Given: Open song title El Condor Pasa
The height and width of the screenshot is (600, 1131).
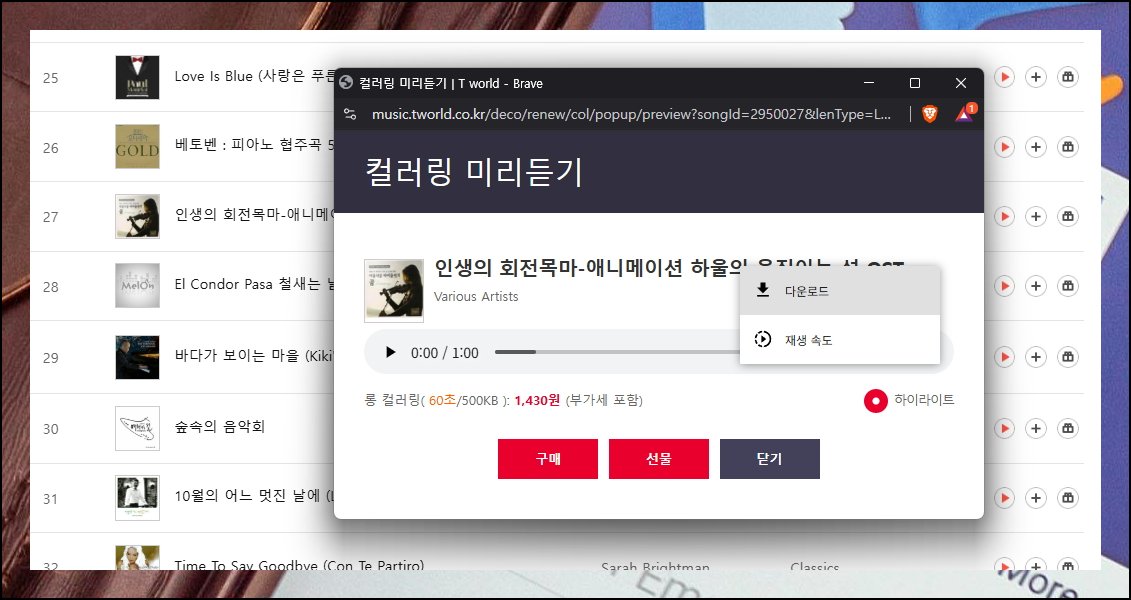Looking at the screenshot, I should (255, 284).
